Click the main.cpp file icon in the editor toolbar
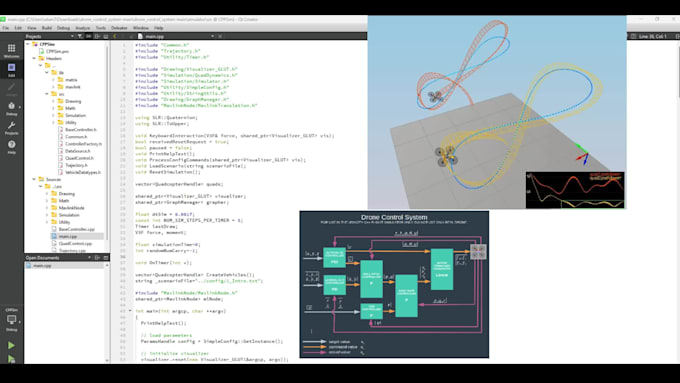The height and width of the screenshot is (383, 680). pos(140,36)
